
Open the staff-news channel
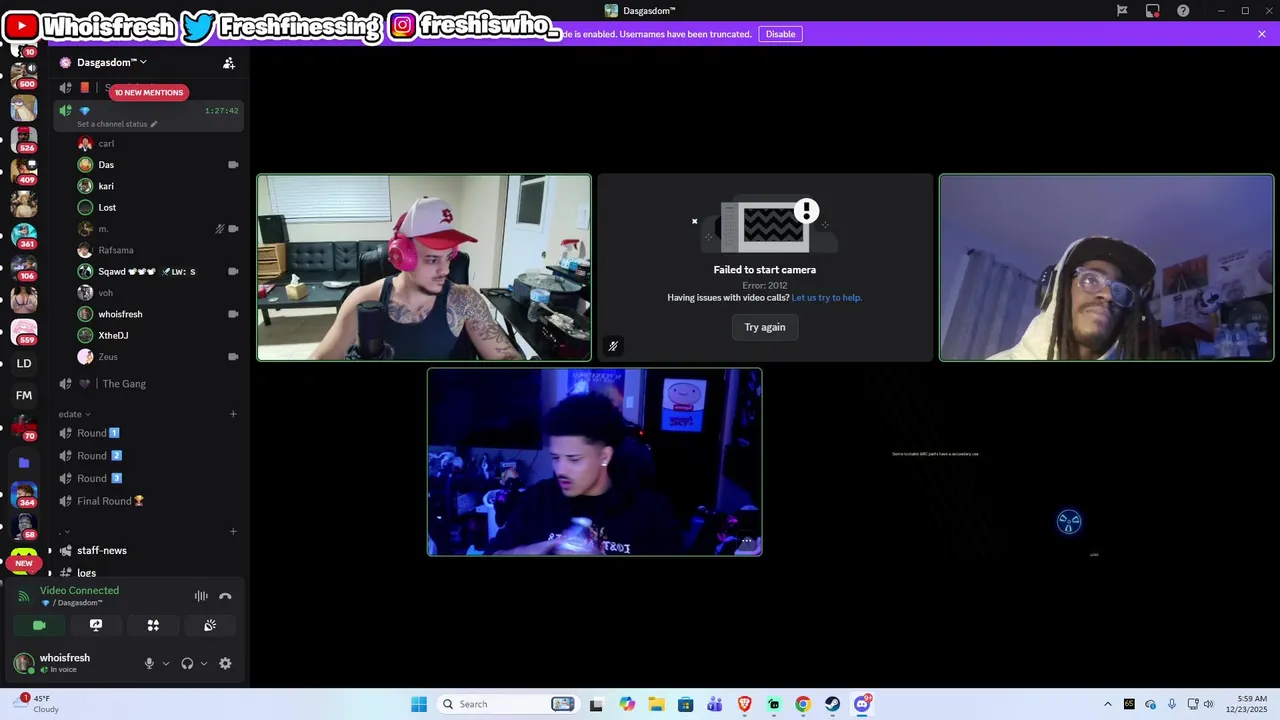(148, 551)
